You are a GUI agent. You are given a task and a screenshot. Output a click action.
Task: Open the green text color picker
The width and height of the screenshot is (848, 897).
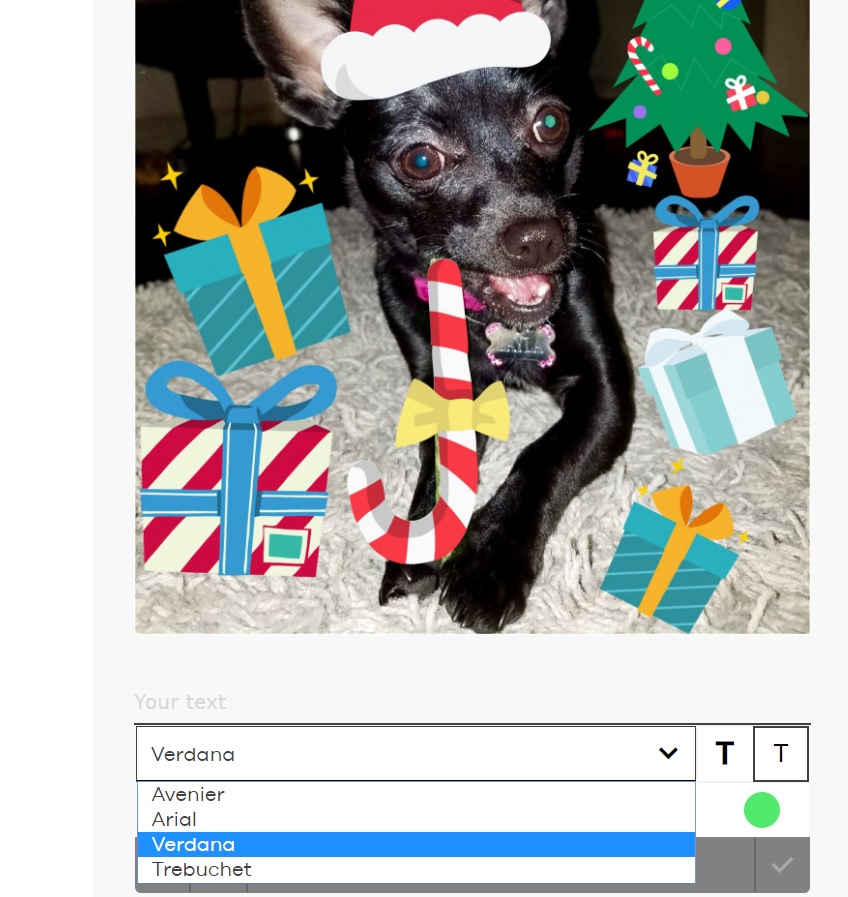pos(762,809)
